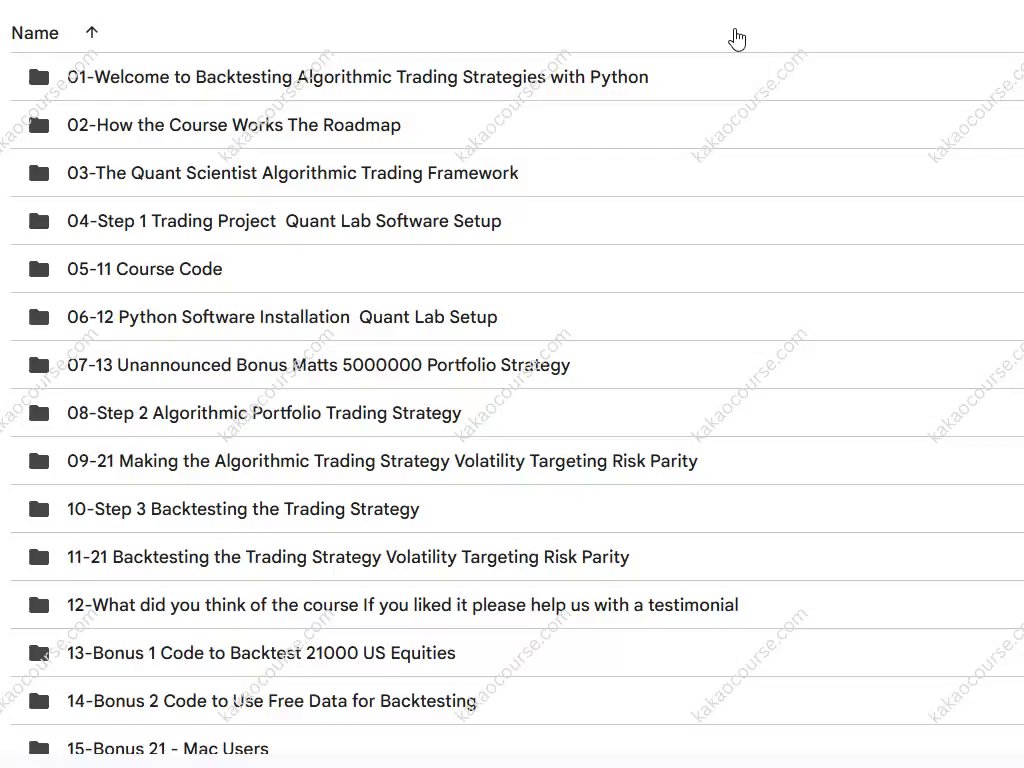Select the 10-Step 3 Backtesting the Trading Strategy name
Screen dimensions: 1024x768
(243, 509)
